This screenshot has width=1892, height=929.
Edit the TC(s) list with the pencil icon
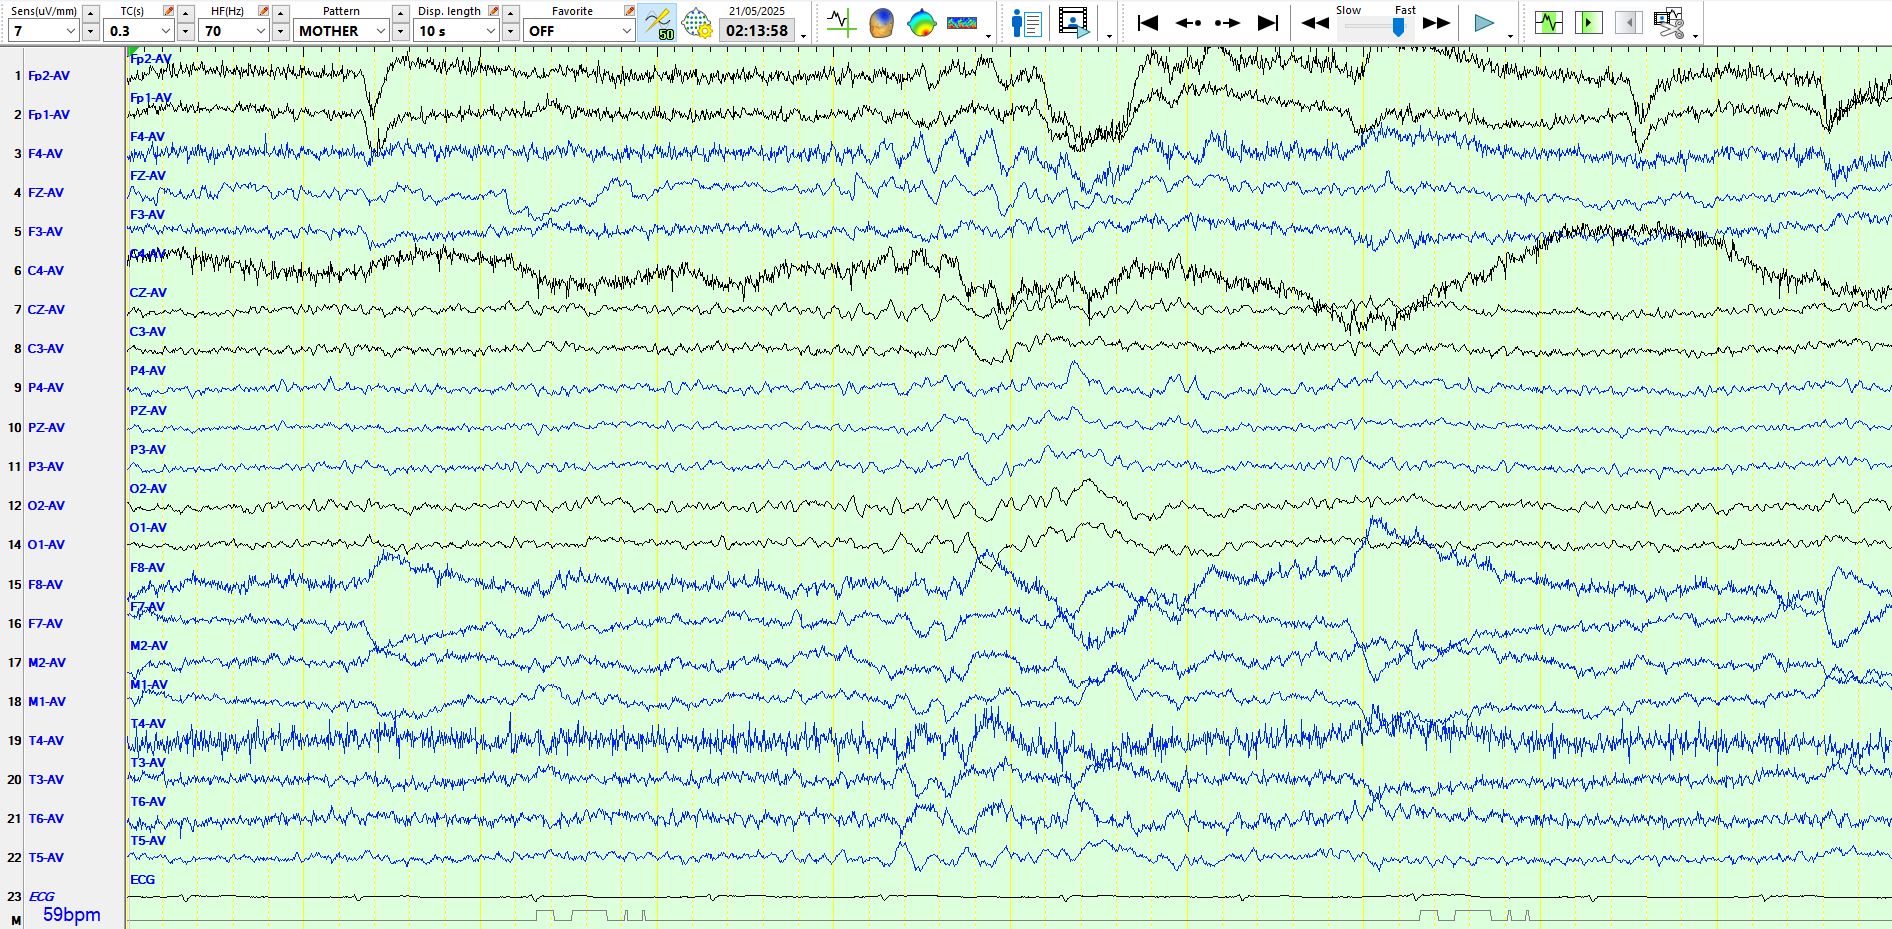click(168, 11)
